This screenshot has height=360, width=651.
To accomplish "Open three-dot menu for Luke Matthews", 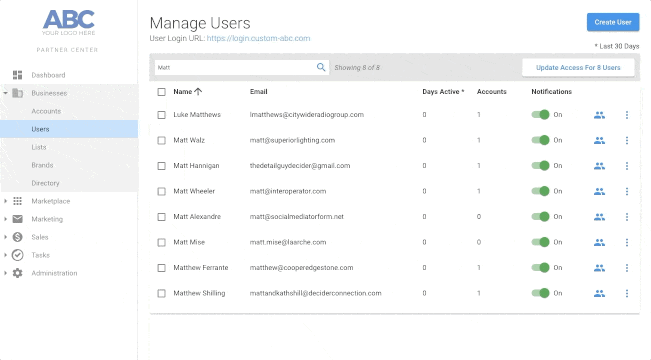I will 627,115.
